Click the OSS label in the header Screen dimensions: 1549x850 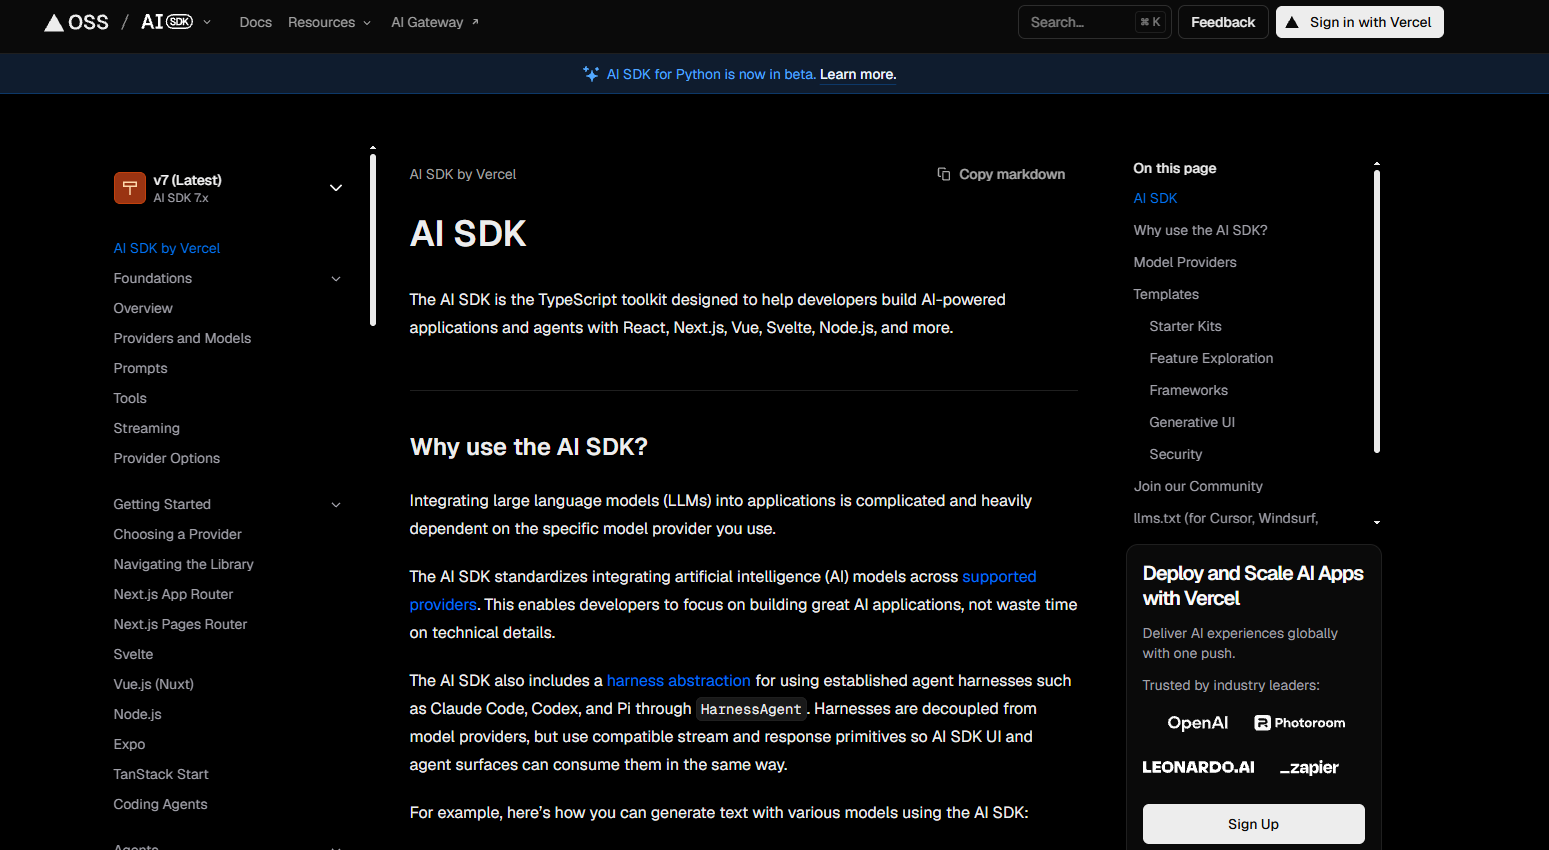click(88, 22)
